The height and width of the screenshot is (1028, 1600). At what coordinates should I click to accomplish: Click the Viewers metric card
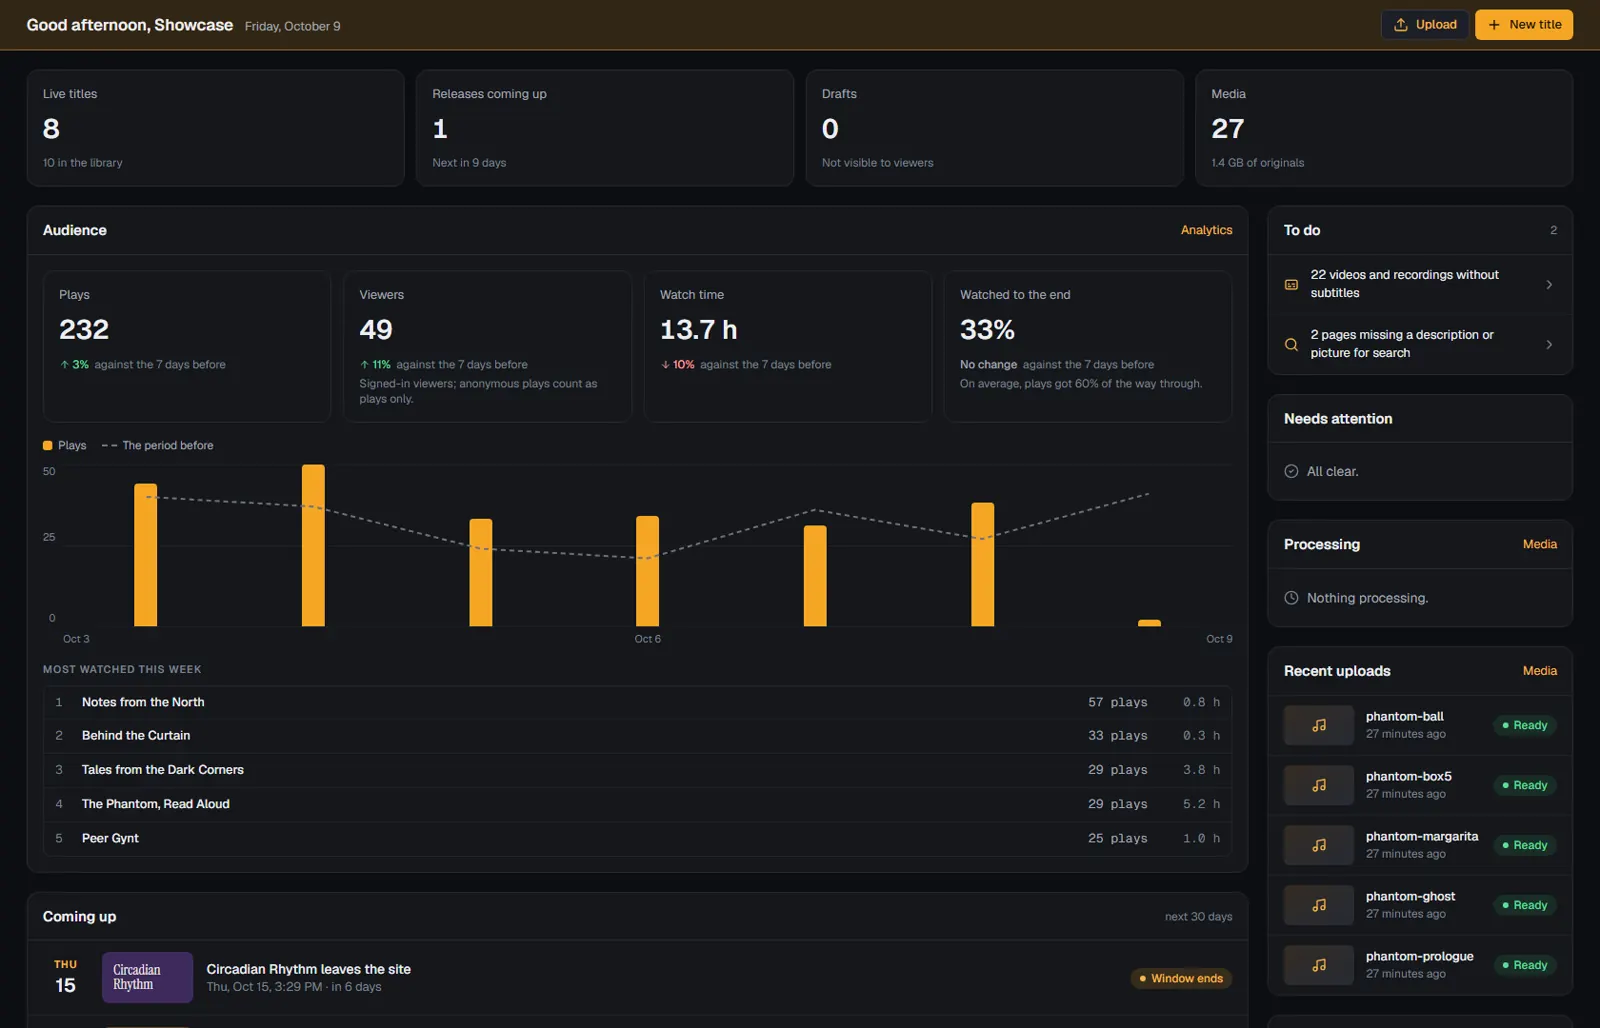coord(487,346)
